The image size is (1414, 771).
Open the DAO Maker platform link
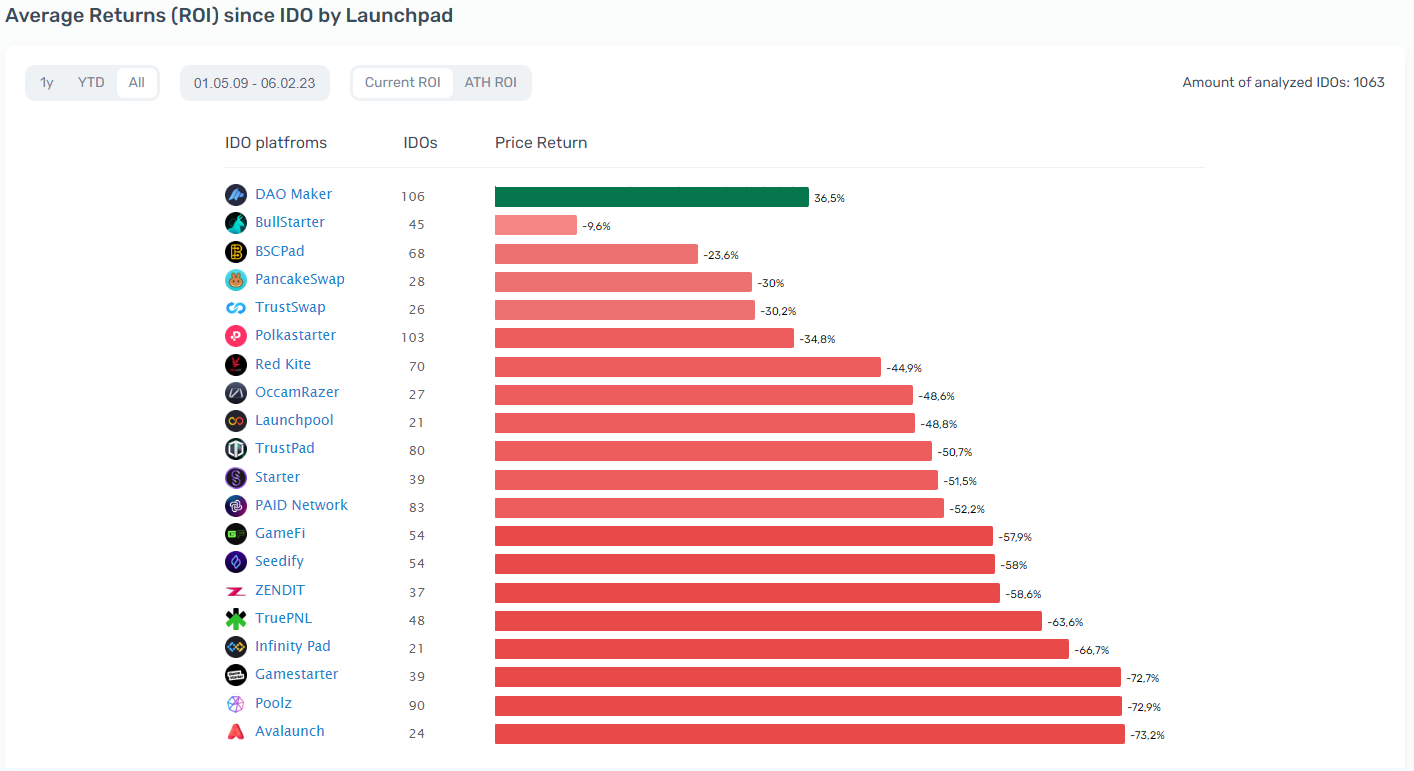click(293, 194)
